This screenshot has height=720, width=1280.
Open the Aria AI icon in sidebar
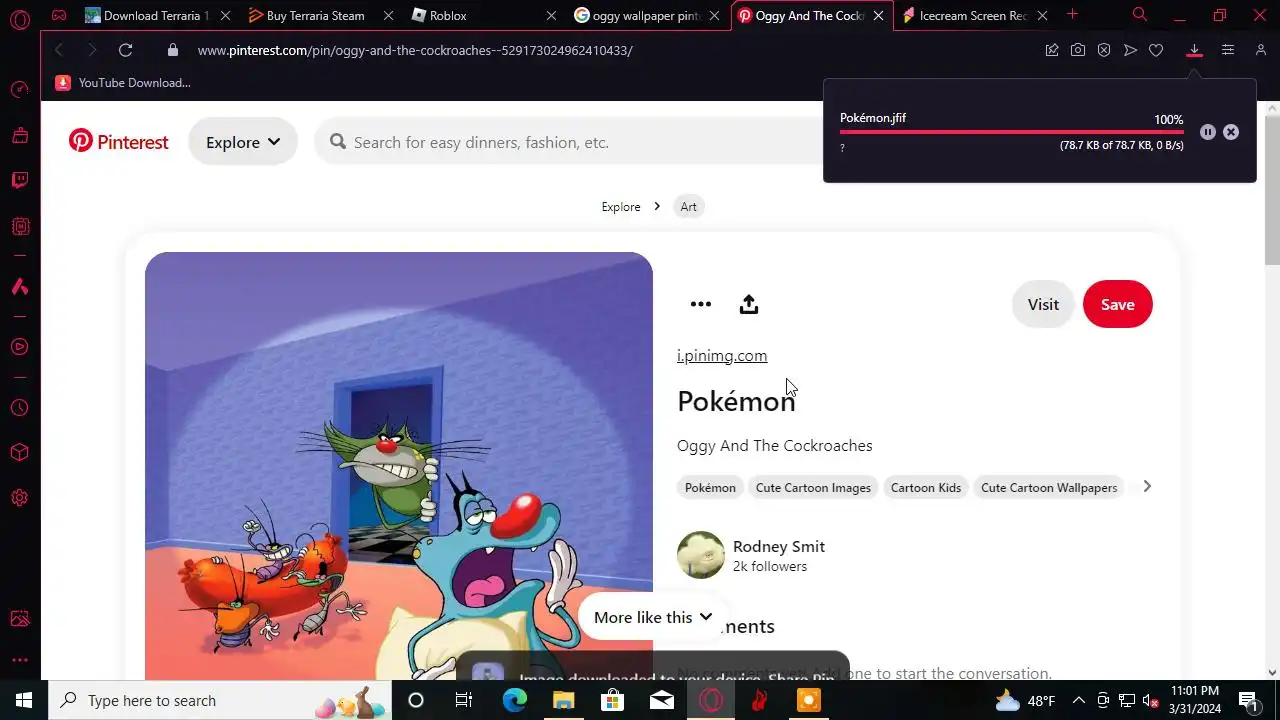19,287
